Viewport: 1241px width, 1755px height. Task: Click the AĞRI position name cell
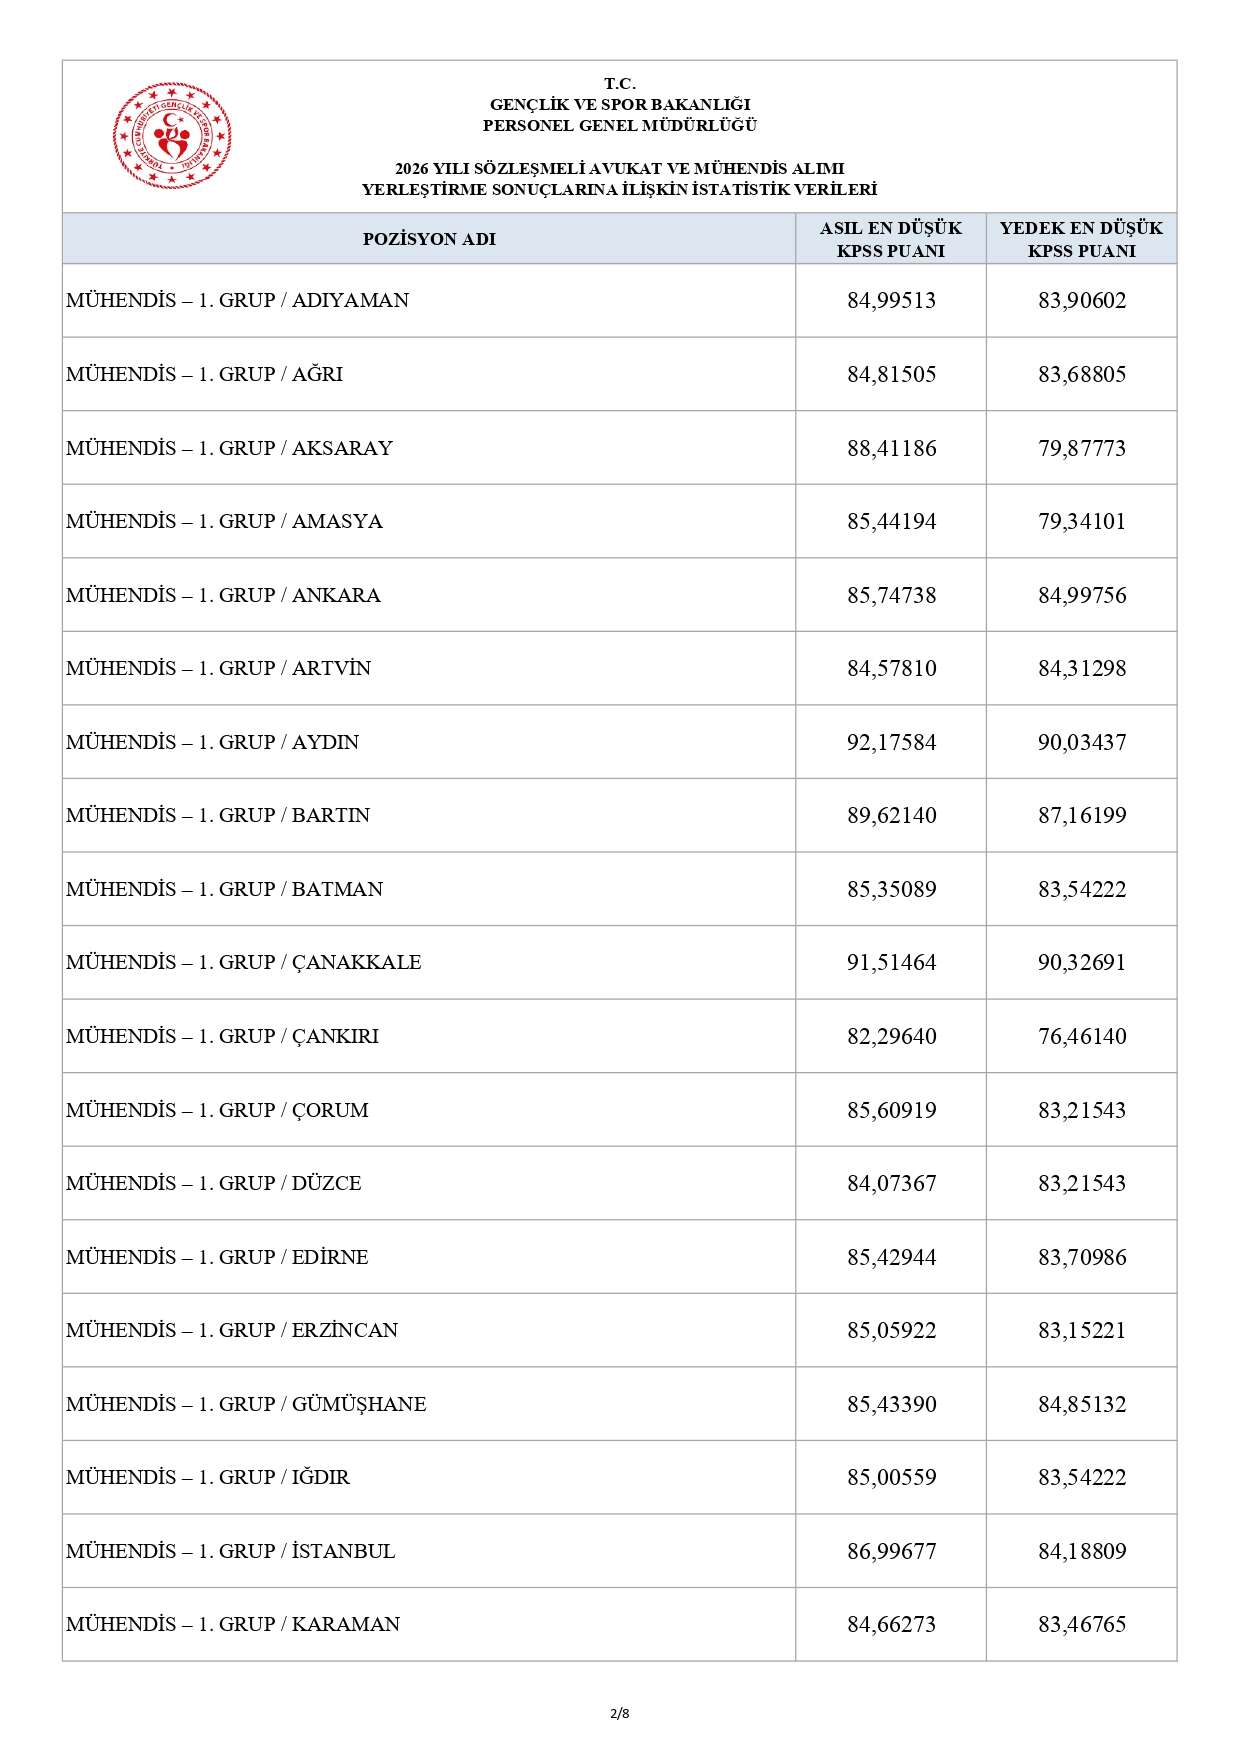[x=429, y=374]
